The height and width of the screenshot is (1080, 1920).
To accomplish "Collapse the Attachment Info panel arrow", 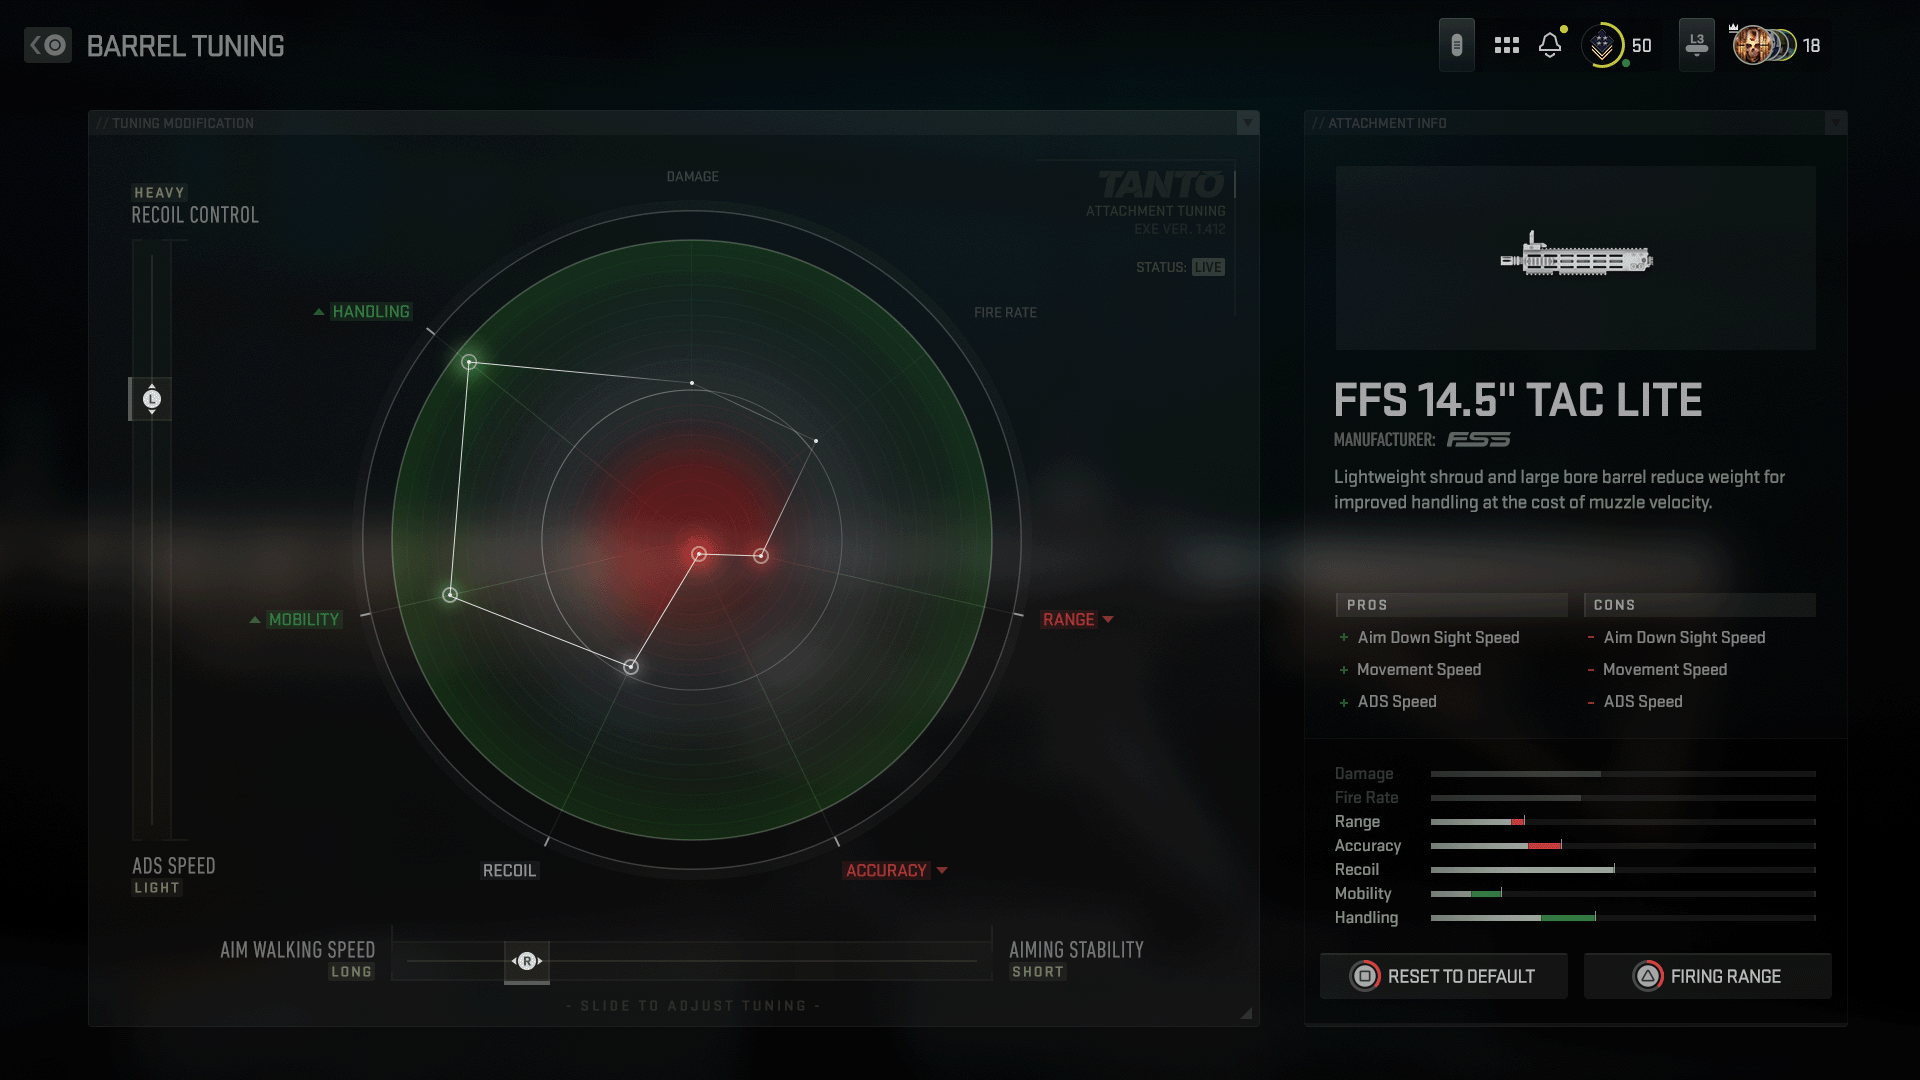I will tap(1835, 123).
